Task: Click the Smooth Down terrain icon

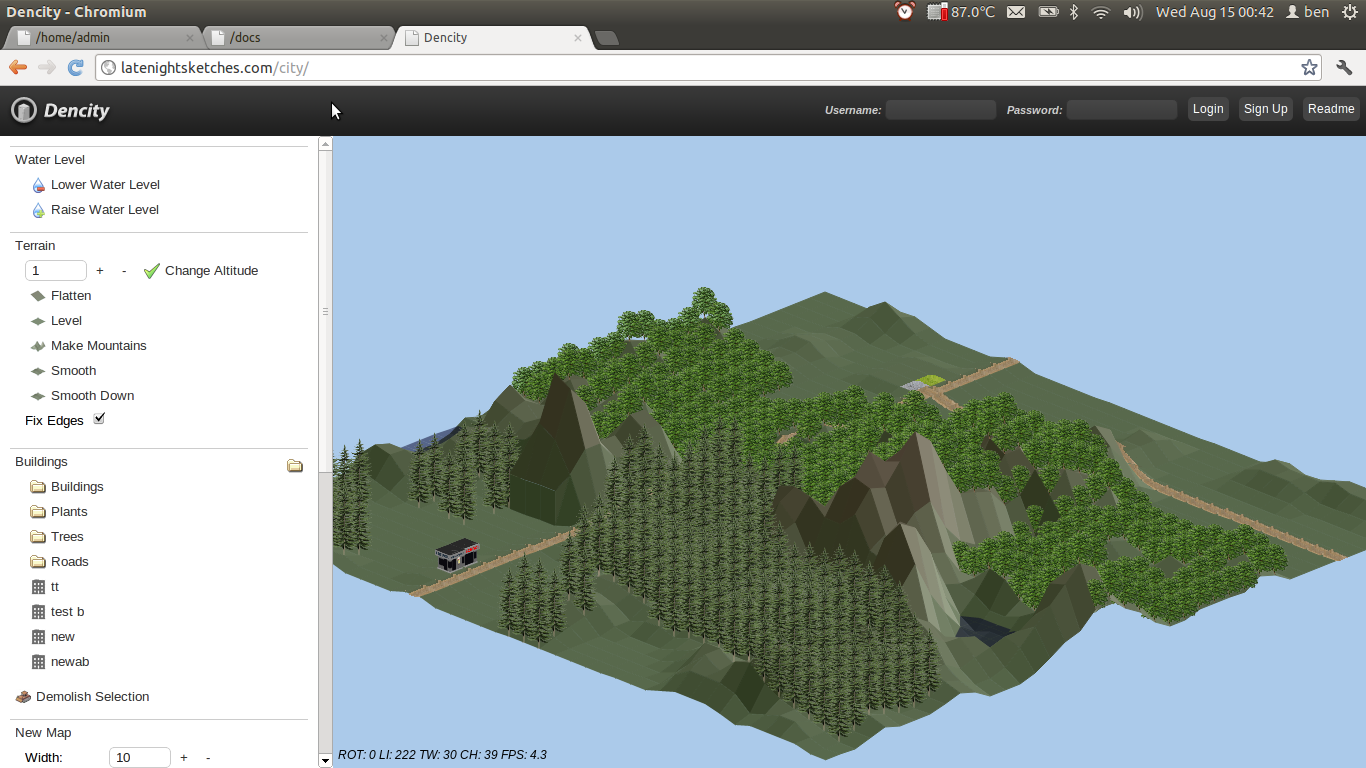Action: (39, 396)
